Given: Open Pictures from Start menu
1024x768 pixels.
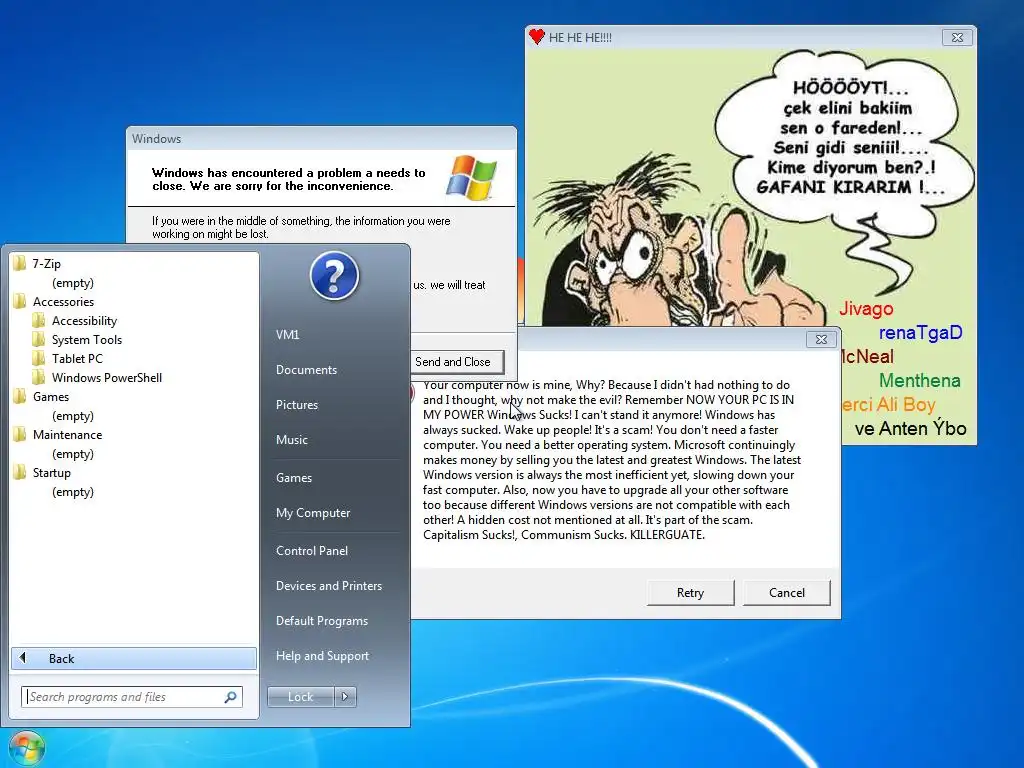Looking at the screenshot, I should pos(297,405).
